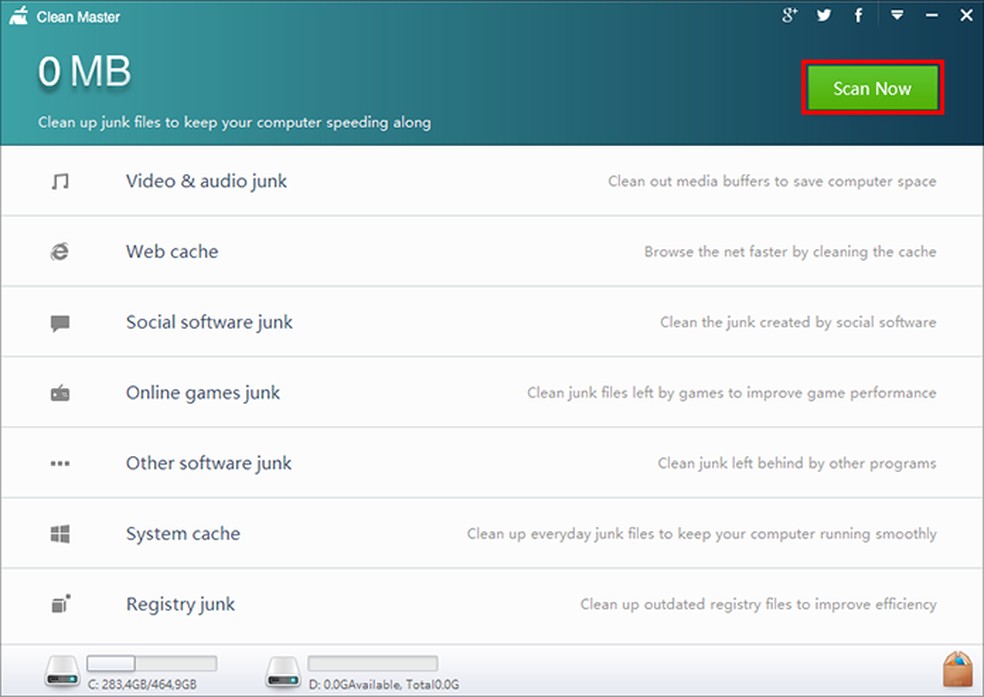Click the Internet Explorer Web cache icon
The height and width of the screenshot is (697, 984).
pyautogui.click(x=60, y=252)
